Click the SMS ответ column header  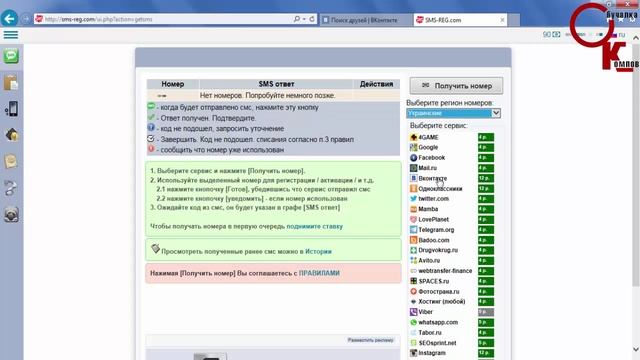(276, 84)
